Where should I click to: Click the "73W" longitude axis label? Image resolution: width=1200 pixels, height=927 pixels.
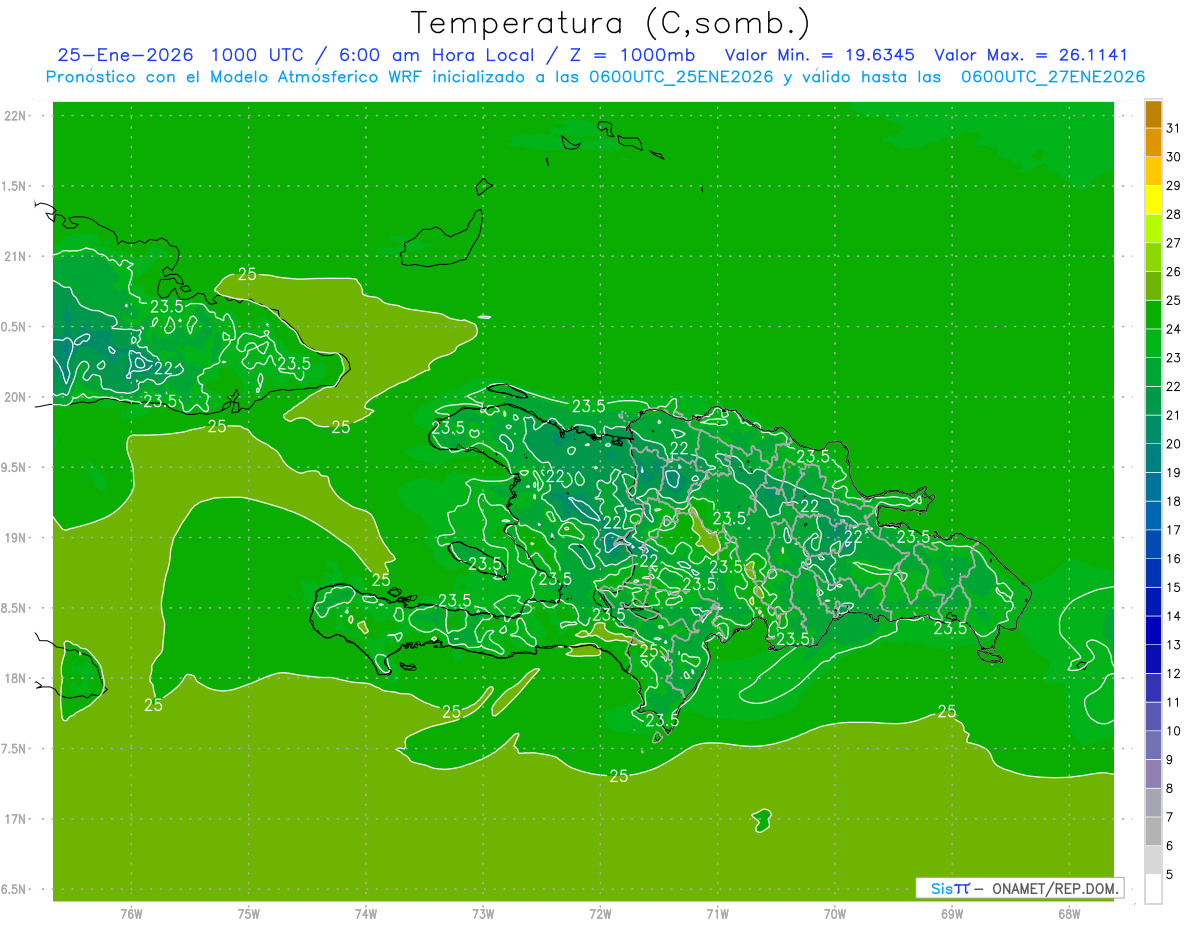[x=483, y=914]
